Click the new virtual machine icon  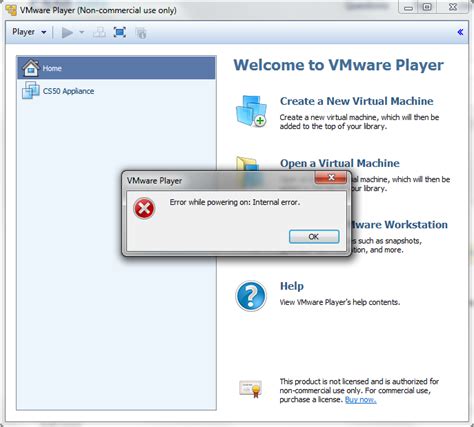251,111
